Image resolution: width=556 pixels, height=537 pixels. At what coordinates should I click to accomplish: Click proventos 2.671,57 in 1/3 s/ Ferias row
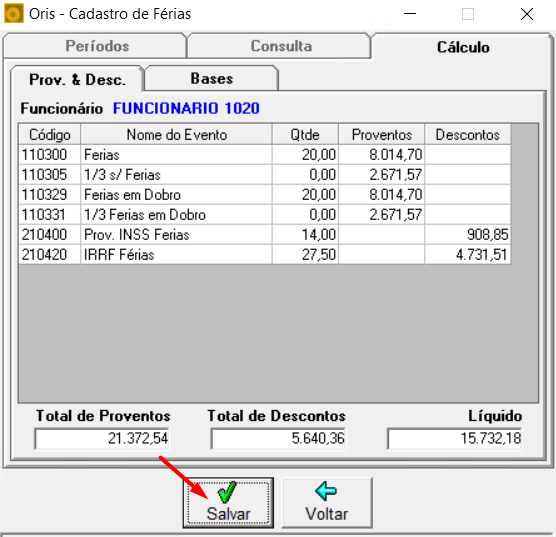pos(382,175)
